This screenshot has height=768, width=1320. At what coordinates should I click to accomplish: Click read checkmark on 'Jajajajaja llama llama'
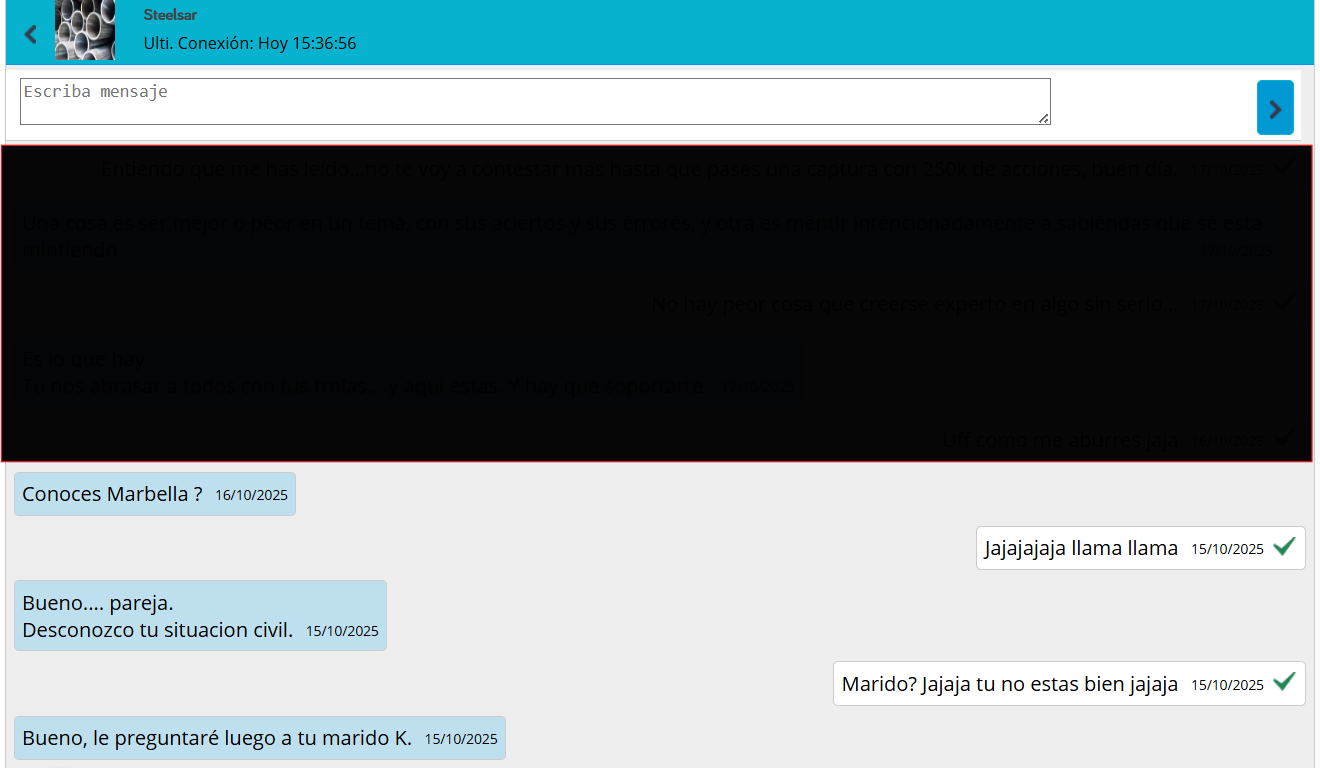tap(1285, 547)
